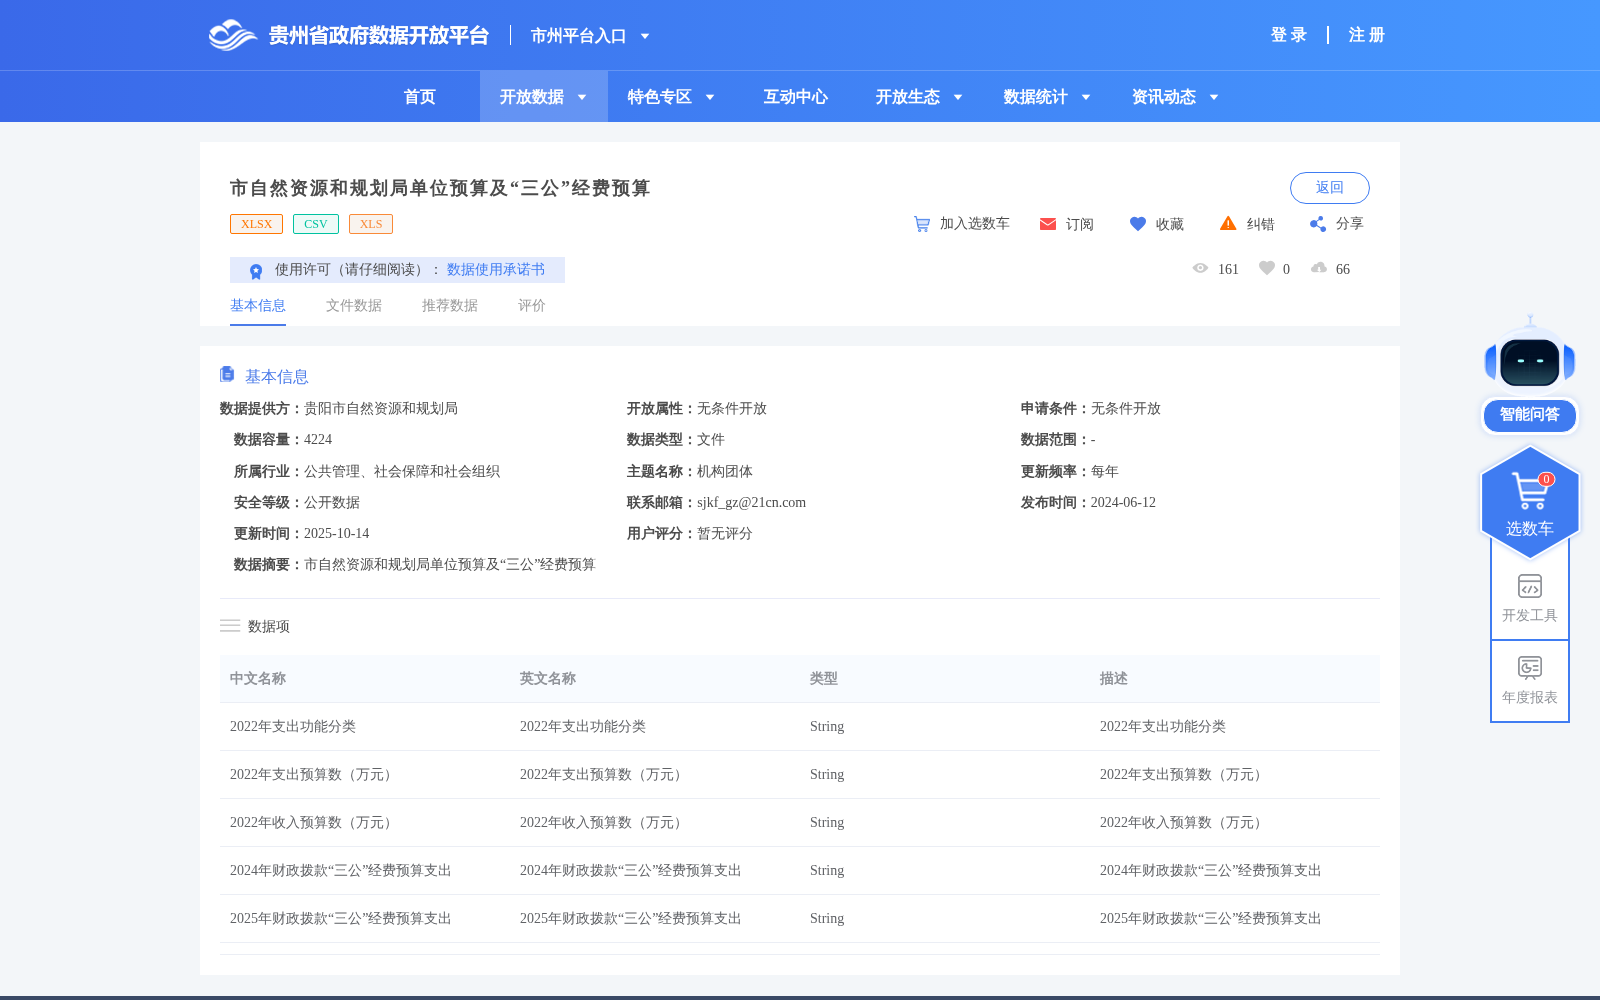Switch to the 基本信息 tab
Viewport: 1600px width, 1000px height.
pos(258,306)
